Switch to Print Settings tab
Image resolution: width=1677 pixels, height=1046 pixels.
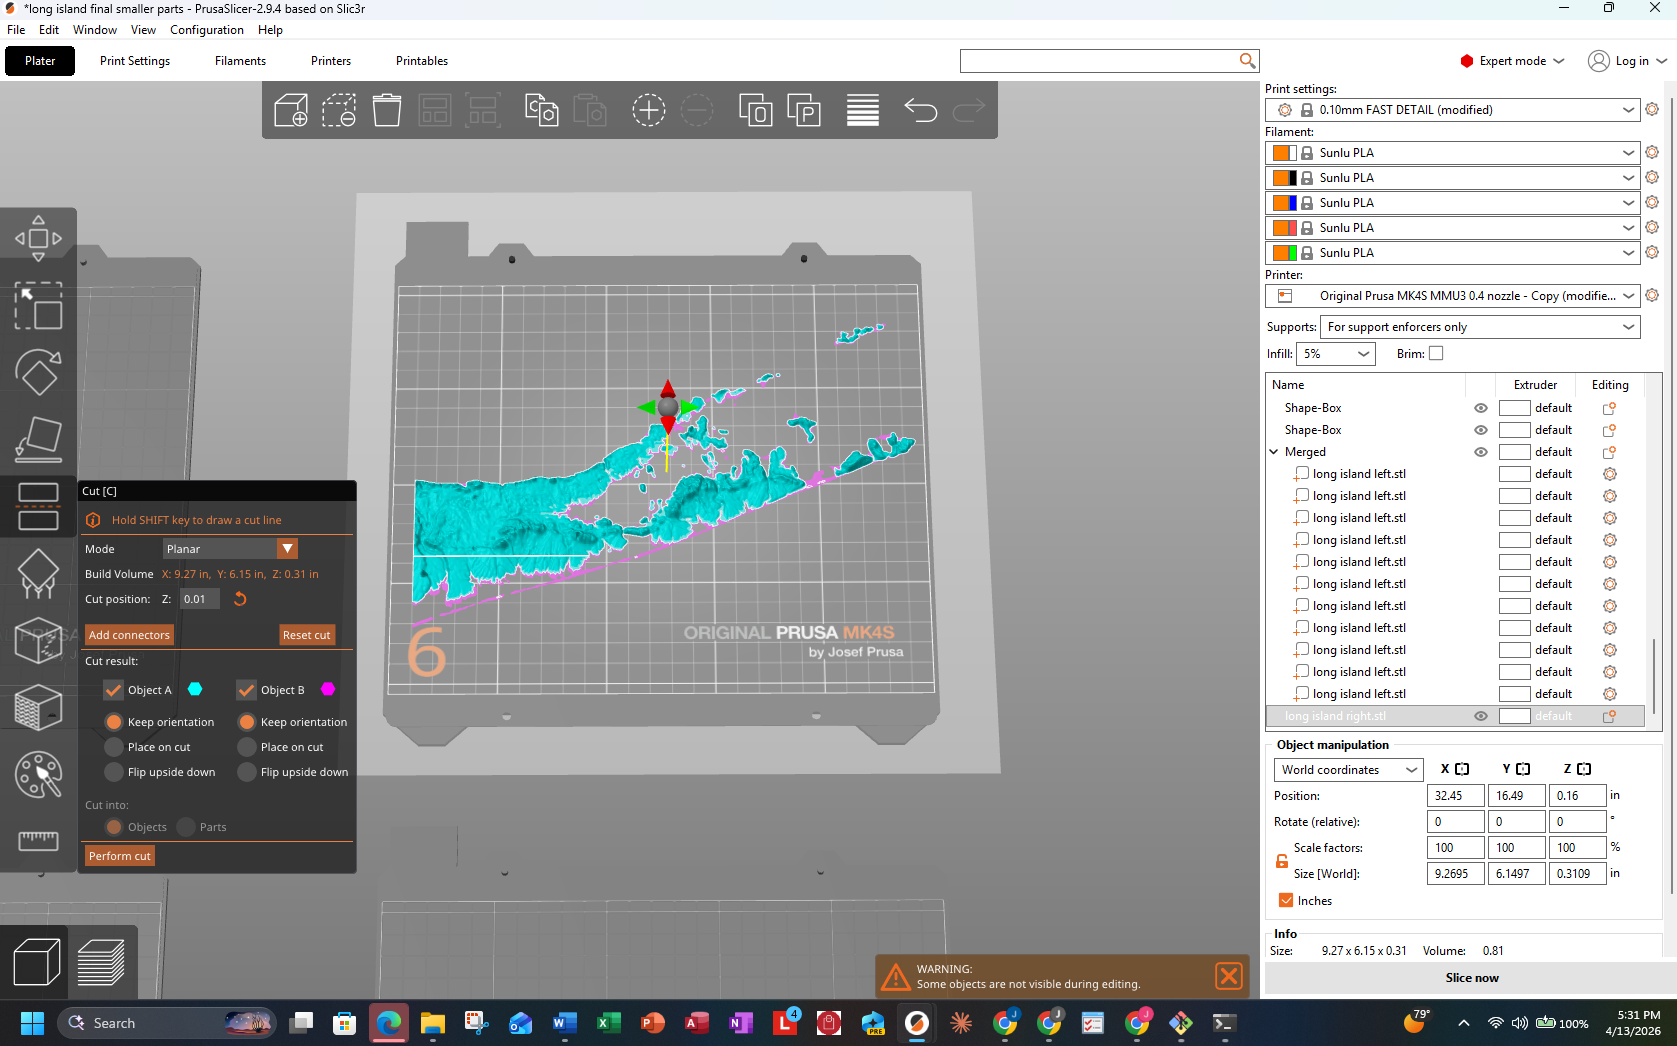tap(135, 61)
